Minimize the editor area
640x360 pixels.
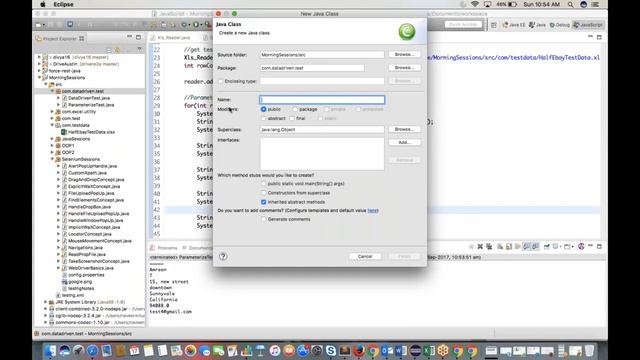[x=590, y=37]
